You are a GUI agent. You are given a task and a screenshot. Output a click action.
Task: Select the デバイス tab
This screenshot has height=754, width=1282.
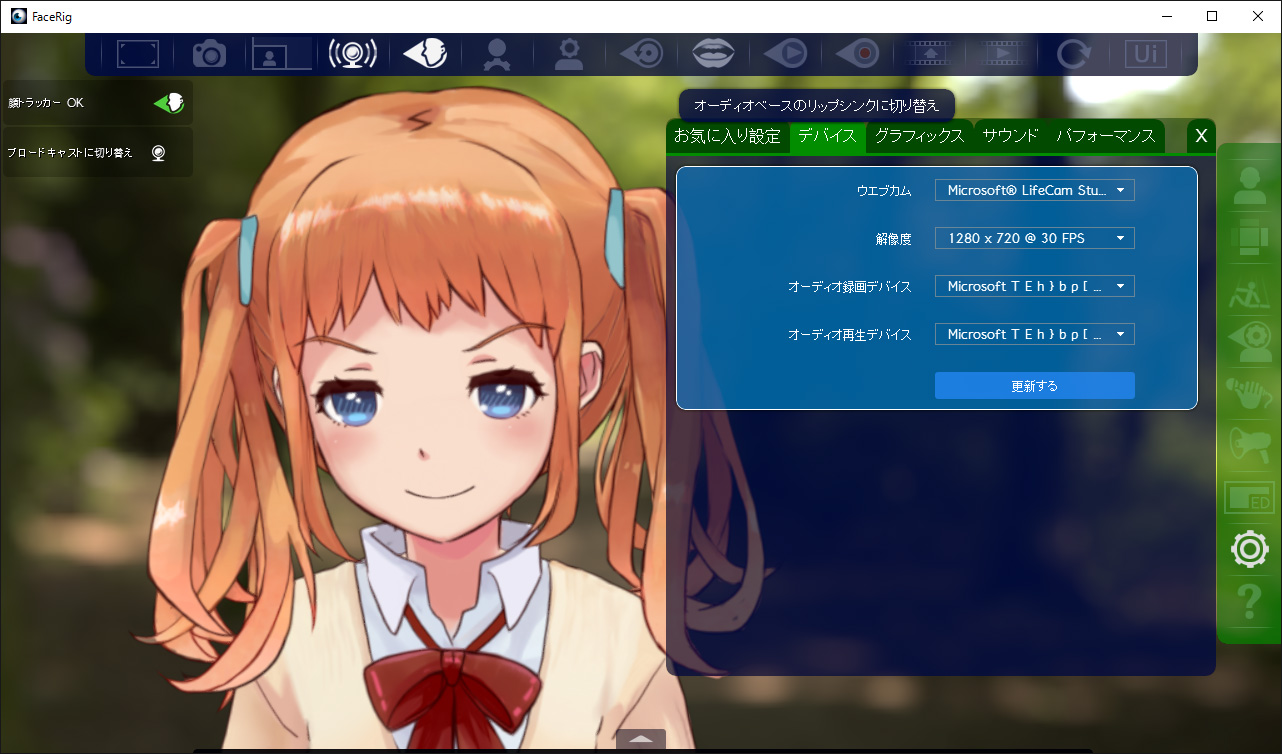[827, 136]
